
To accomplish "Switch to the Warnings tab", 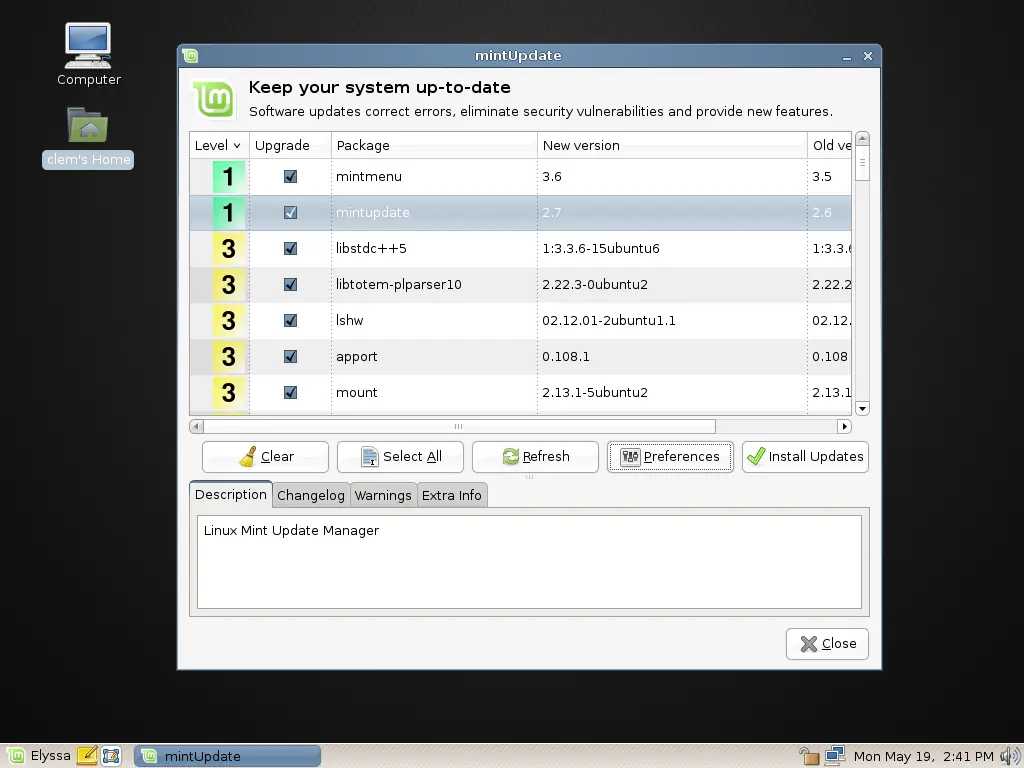I will 383,495.
